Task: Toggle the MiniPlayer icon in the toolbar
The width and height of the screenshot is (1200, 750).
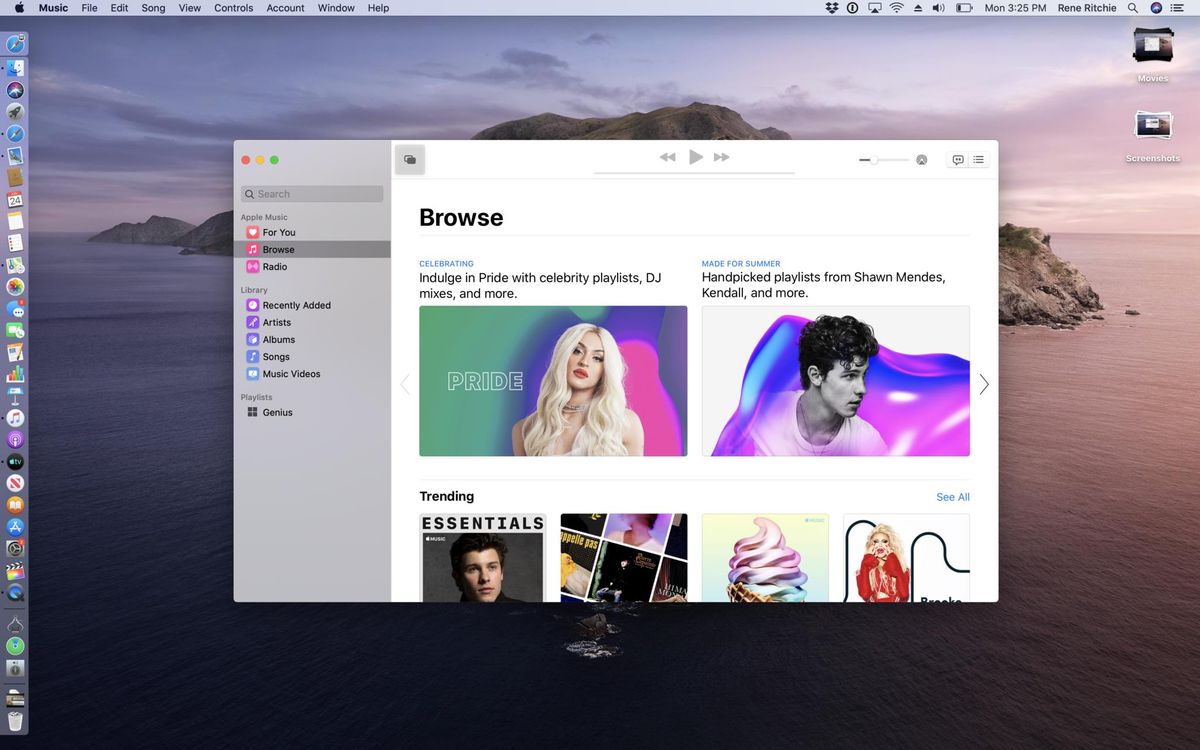Action: 410,159
